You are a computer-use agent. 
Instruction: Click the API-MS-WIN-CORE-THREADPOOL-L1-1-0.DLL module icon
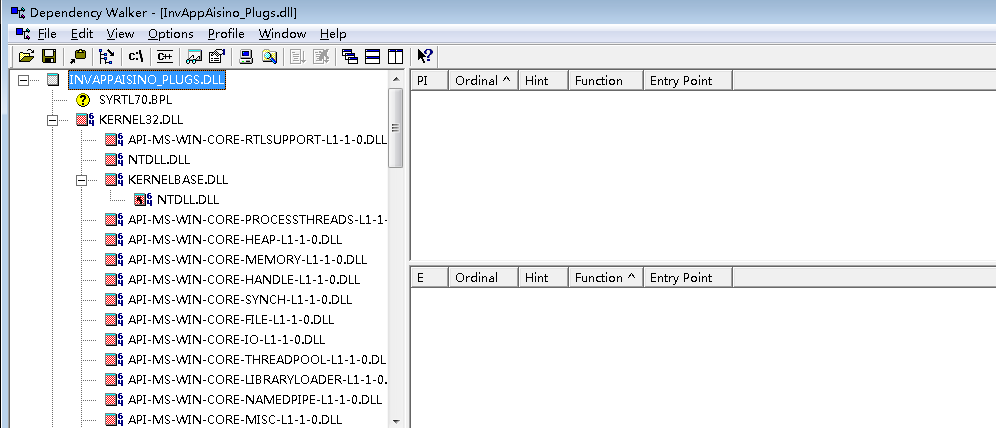[x=114, y=359]
